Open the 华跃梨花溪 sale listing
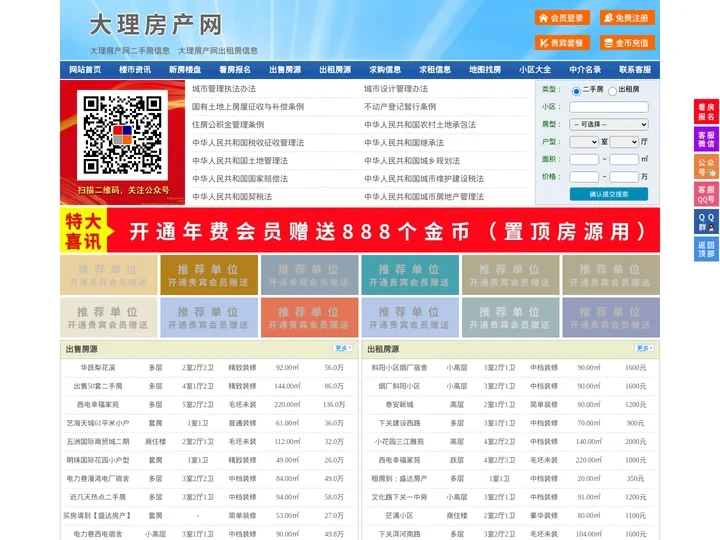Viewport: 720px width, 540px height. pos(98,367)
